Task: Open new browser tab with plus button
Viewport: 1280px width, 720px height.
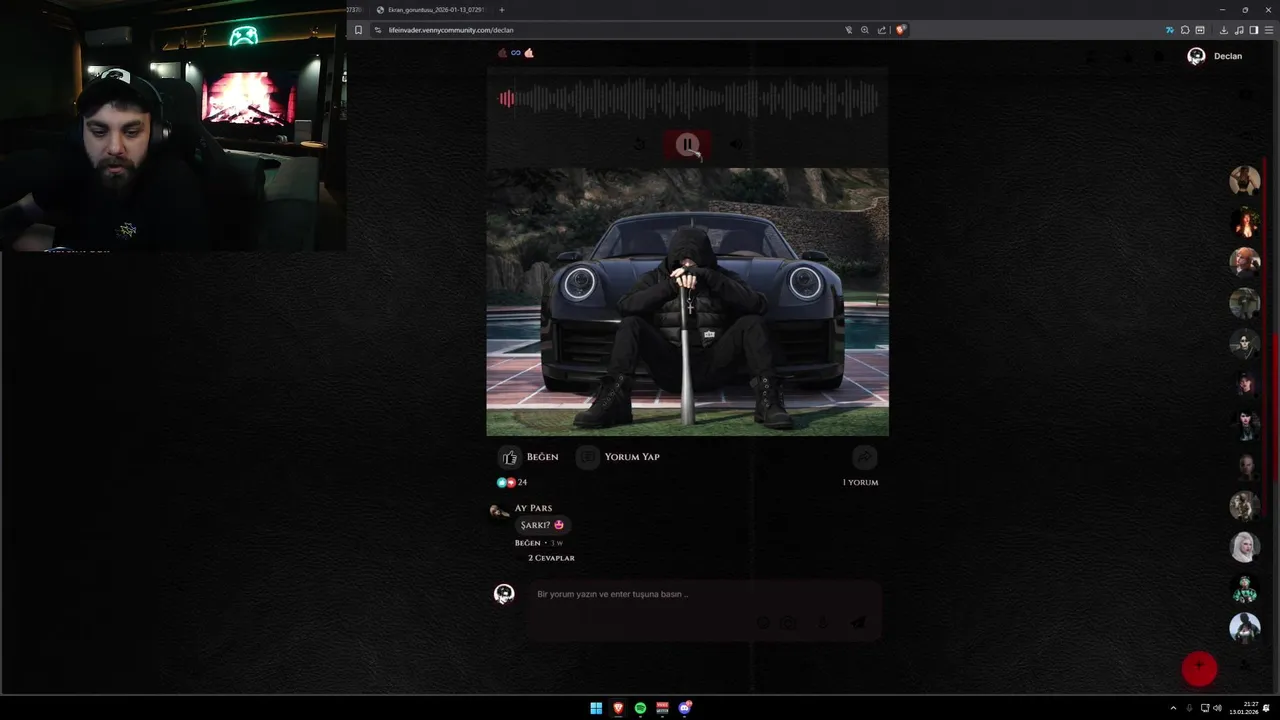Action: tap(502, 10)
